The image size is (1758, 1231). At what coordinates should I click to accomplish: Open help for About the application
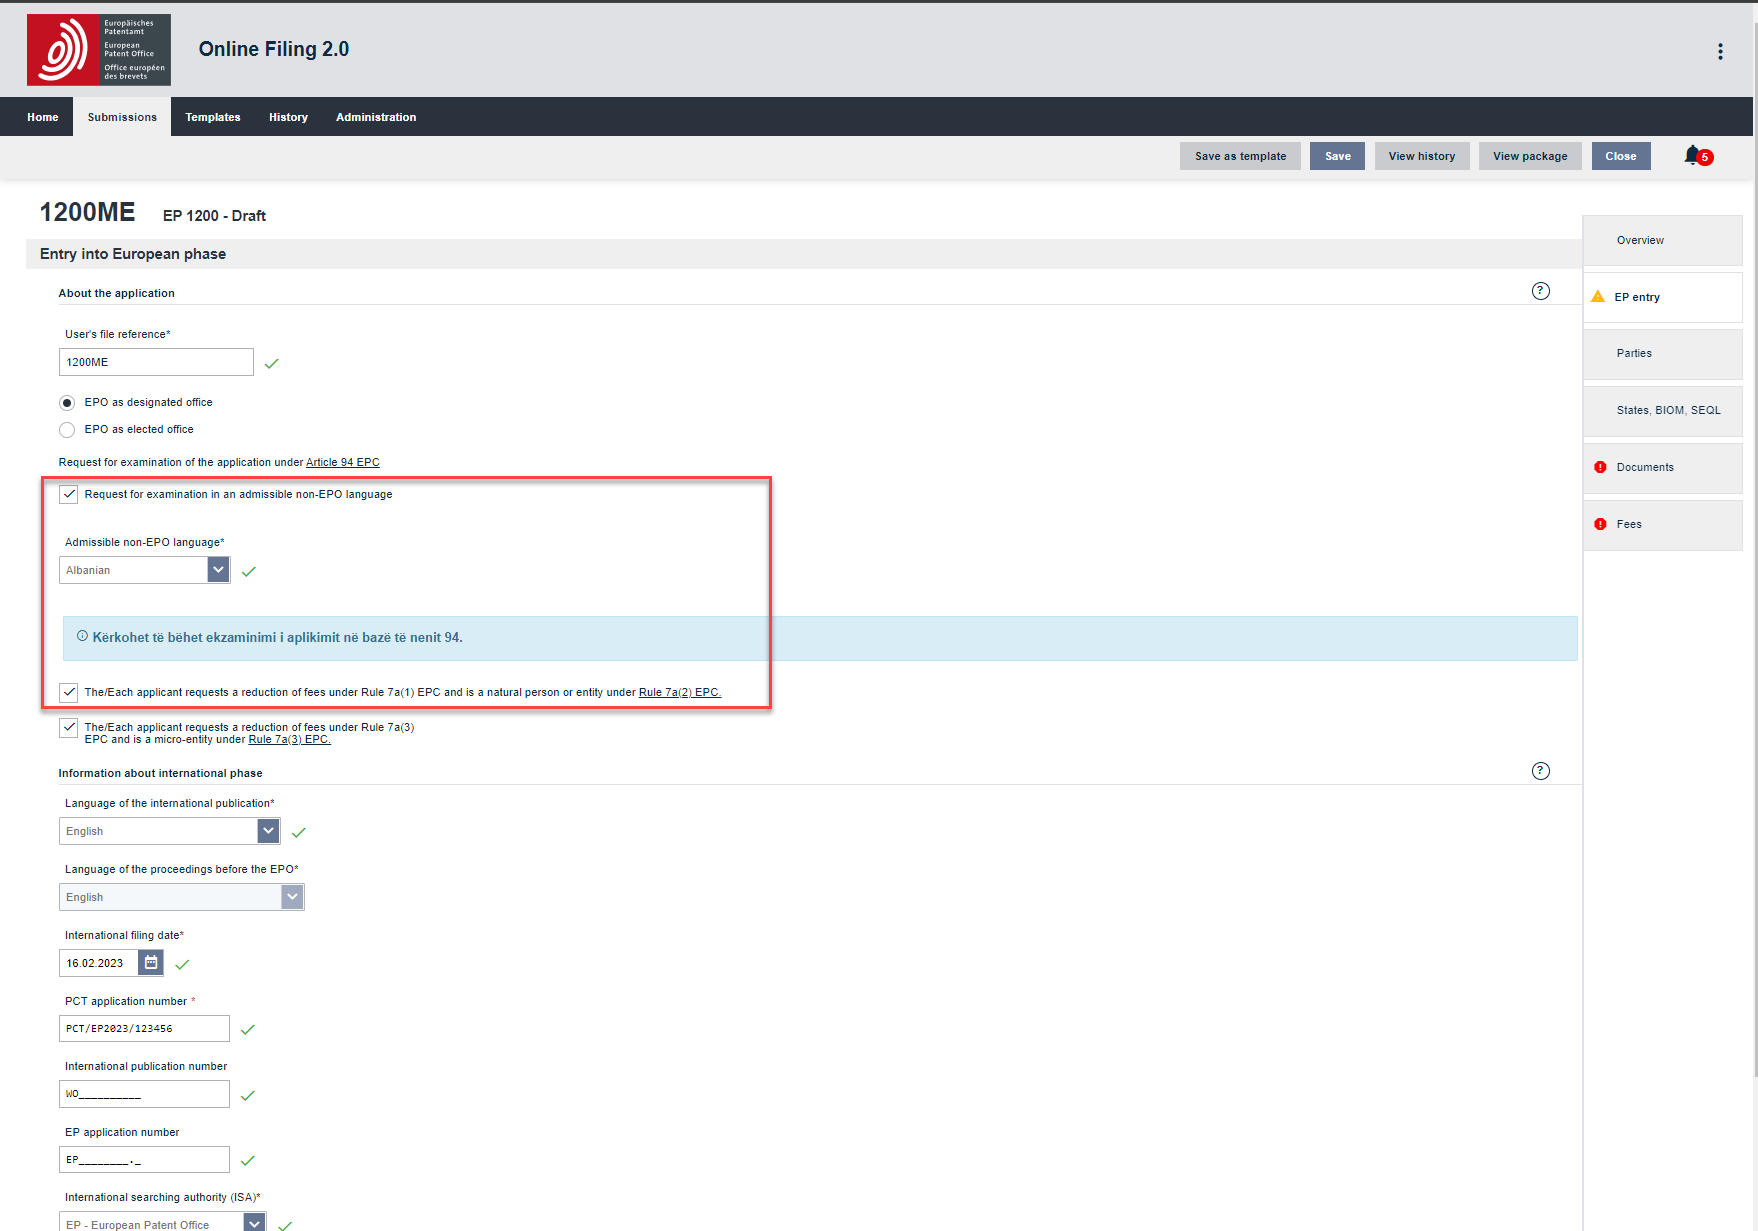tap(1540, 291)
